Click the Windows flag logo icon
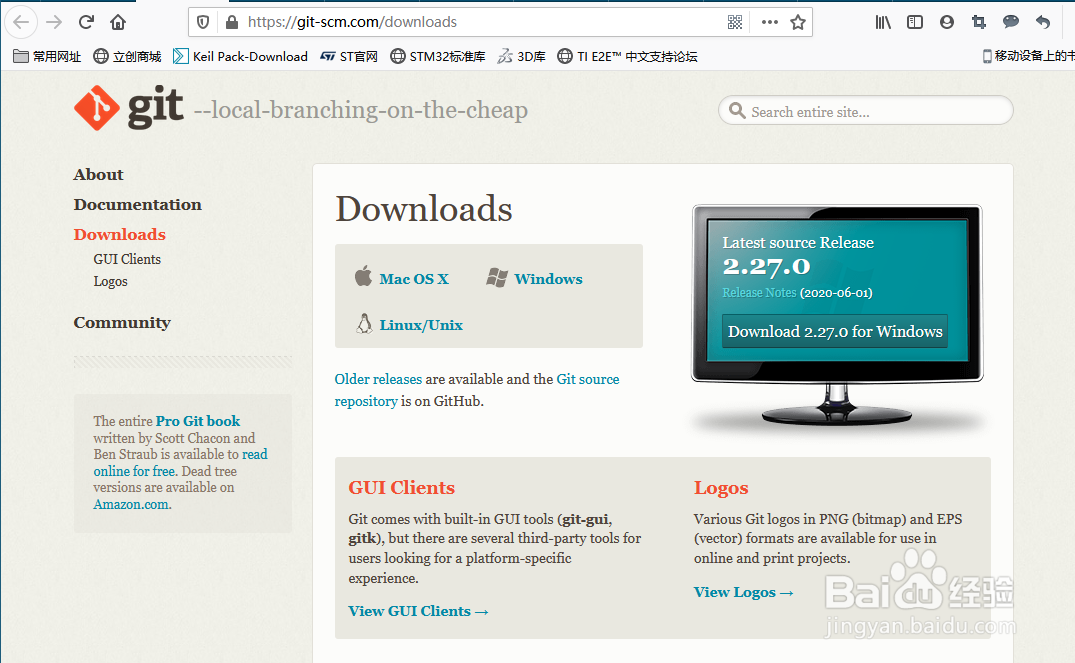Viewport: 1075px width, 663px height. pyautogui.click(x=497, y=278)
